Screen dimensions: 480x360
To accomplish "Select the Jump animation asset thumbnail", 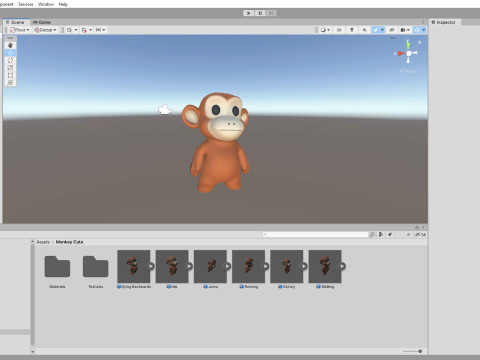I will (x=210, y=266).
